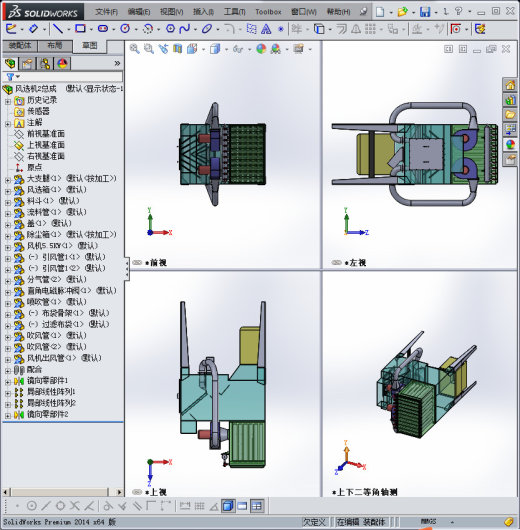
Task: Click the New document icon
Action: click(x=380, y=12)
